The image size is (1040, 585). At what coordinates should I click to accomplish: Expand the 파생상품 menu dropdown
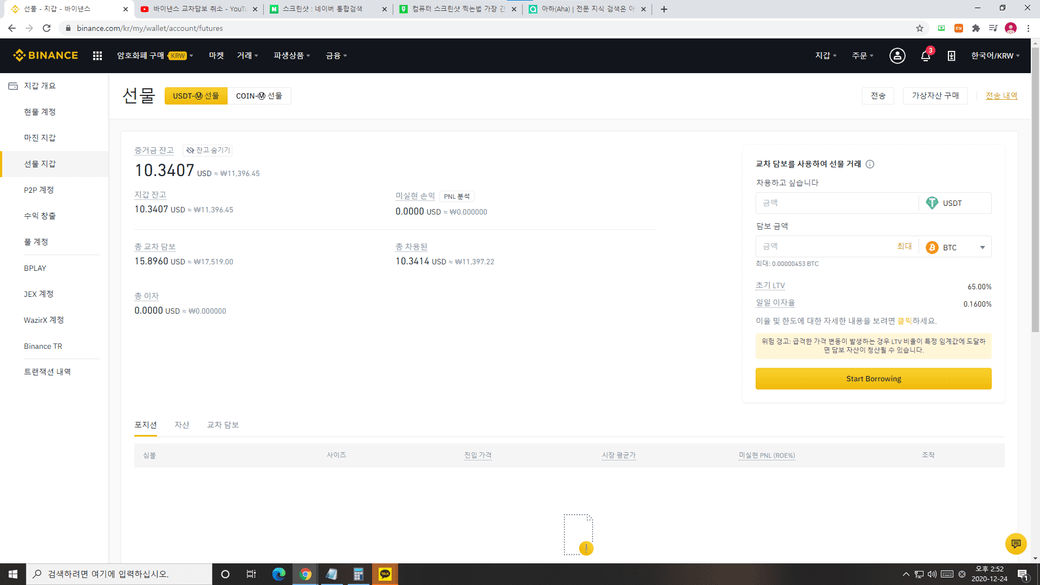click(x=291, y=56)
